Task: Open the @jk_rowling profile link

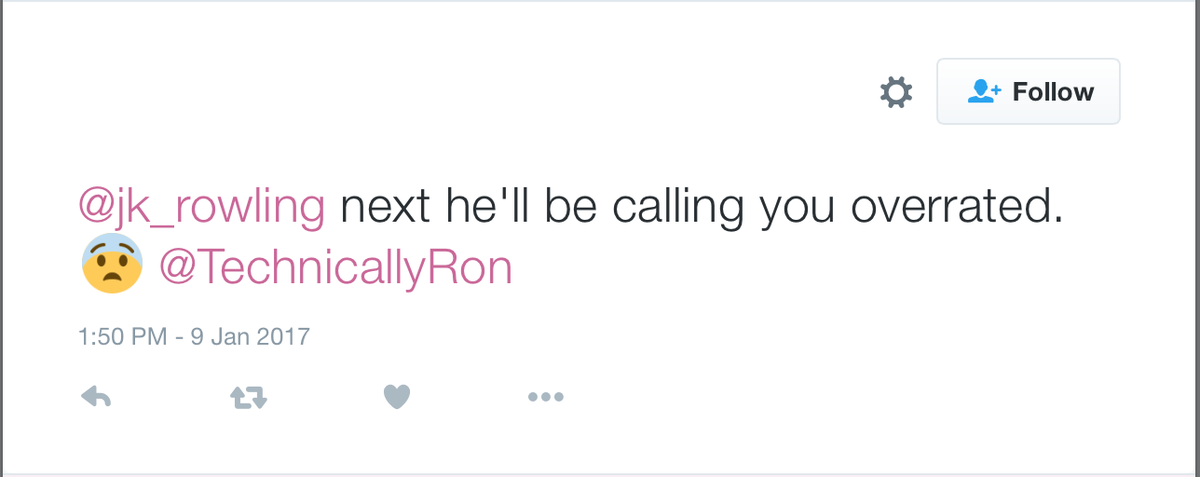Action: (202, 208)
